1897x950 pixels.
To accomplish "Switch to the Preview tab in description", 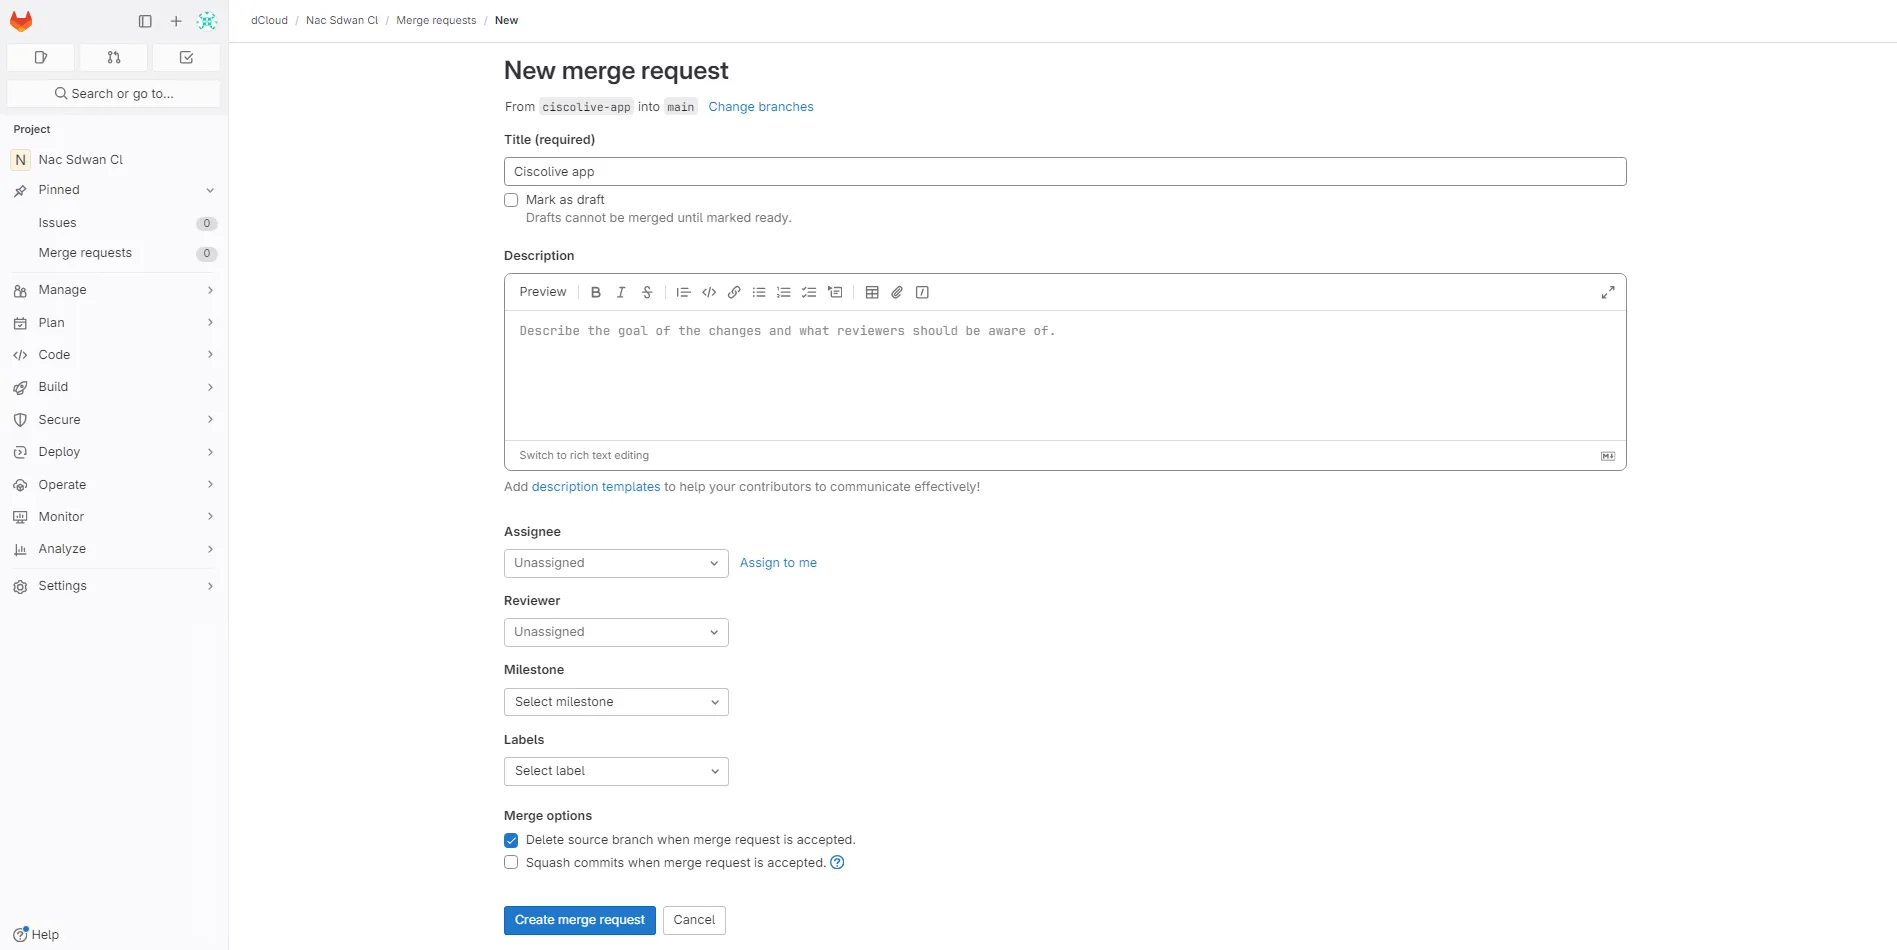I will (542, 292).
